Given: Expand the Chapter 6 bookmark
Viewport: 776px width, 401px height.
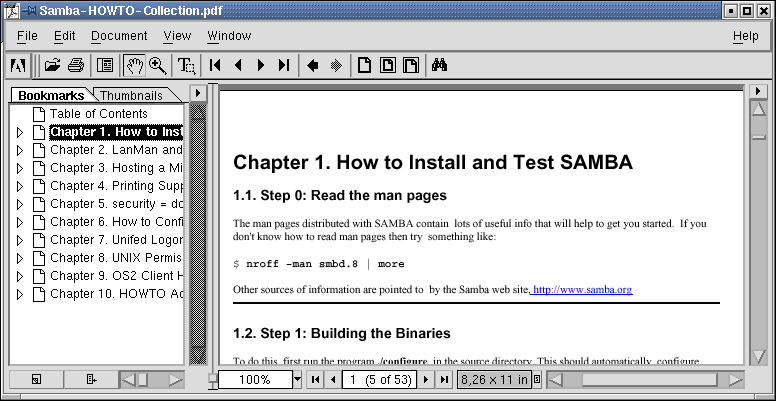Looking at the screenshot, I should (x=19, y=222).
